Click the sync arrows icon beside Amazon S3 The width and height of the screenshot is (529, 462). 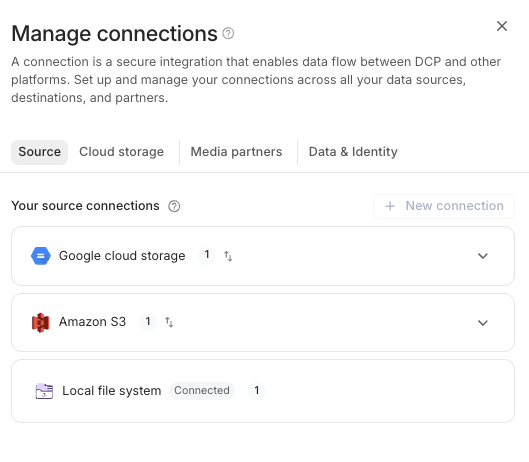point(169,322)
